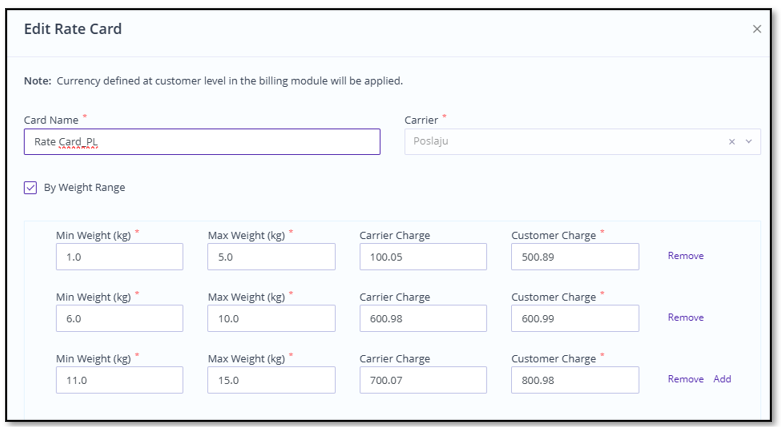Edit the Customer Charge value 800.98
The height and width of the screenshot is (427, 781).
(x=575, y=380)
